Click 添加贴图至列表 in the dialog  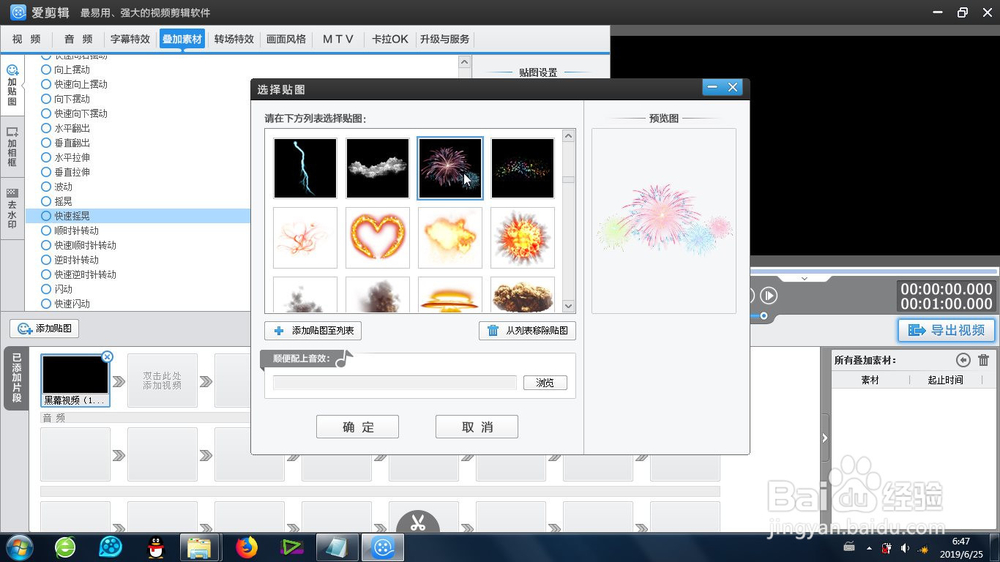[x=313, y=330]
